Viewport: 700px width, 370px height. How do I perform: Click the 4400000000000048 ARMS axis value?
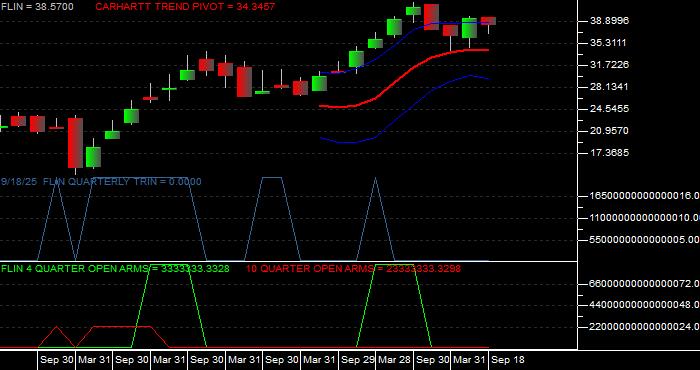tap(645, 305)
